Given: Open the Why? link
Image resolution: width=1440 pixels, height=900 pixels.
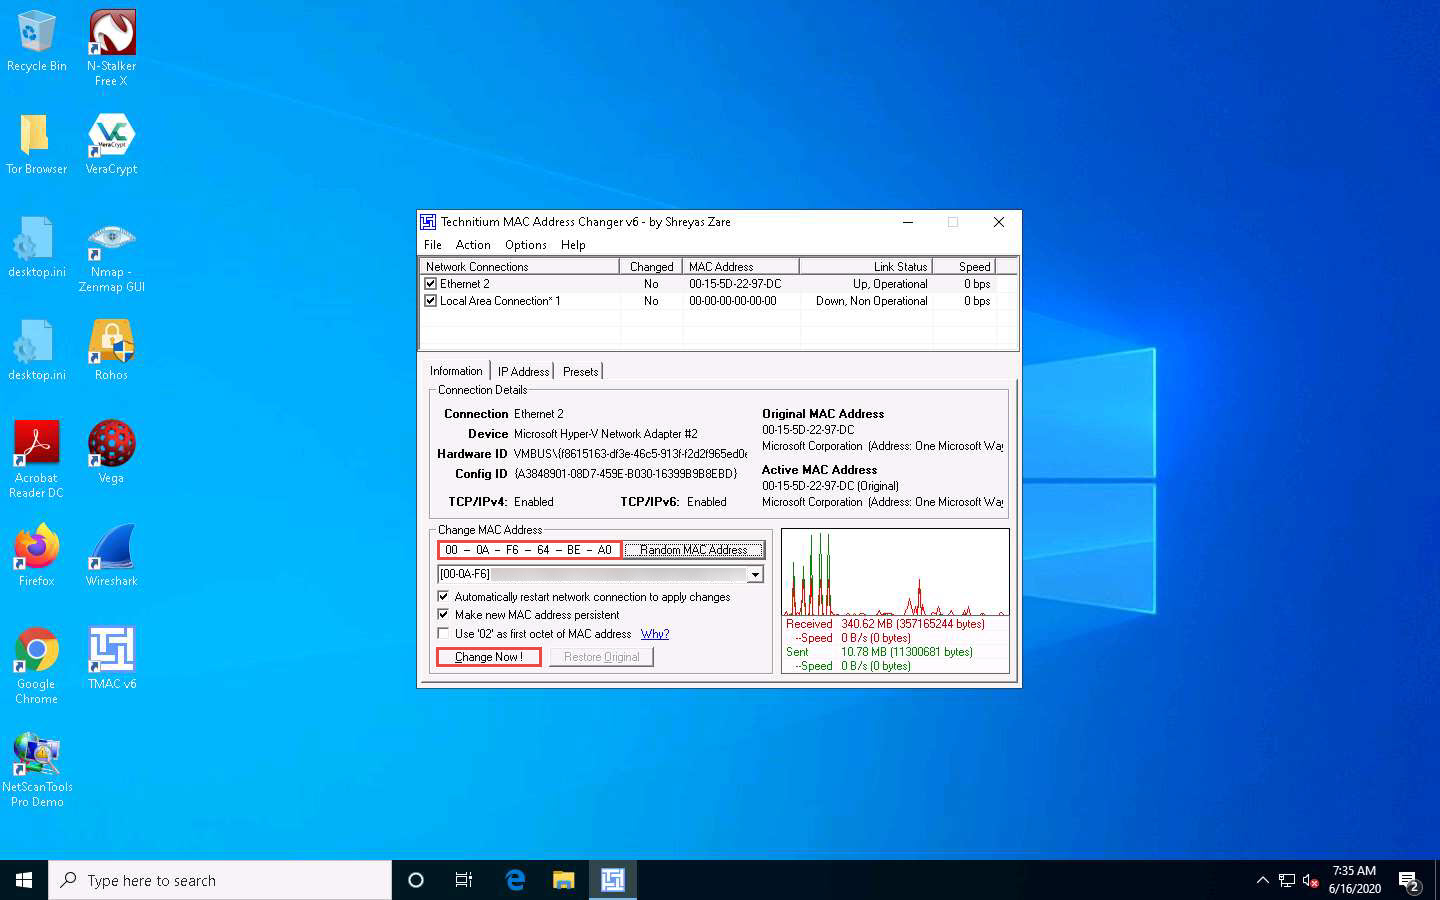Looking at the screenshot, I should click(x=655, y=634).
